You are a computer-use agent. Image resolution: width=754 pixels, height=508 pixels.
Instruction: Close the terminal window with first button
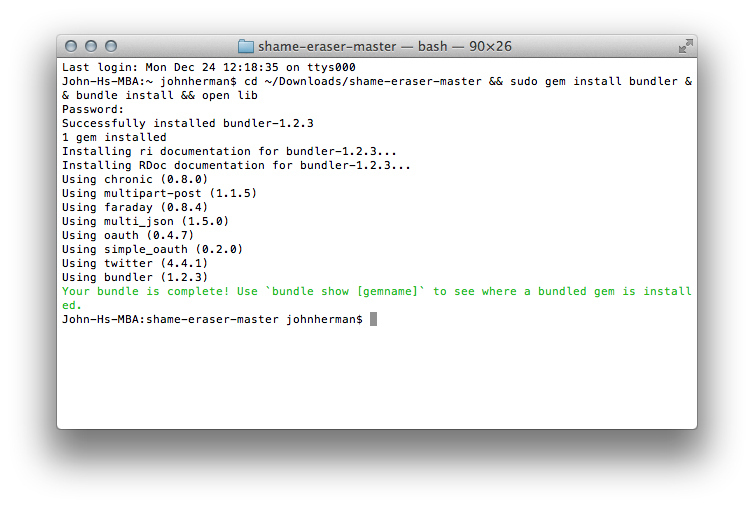71,46
